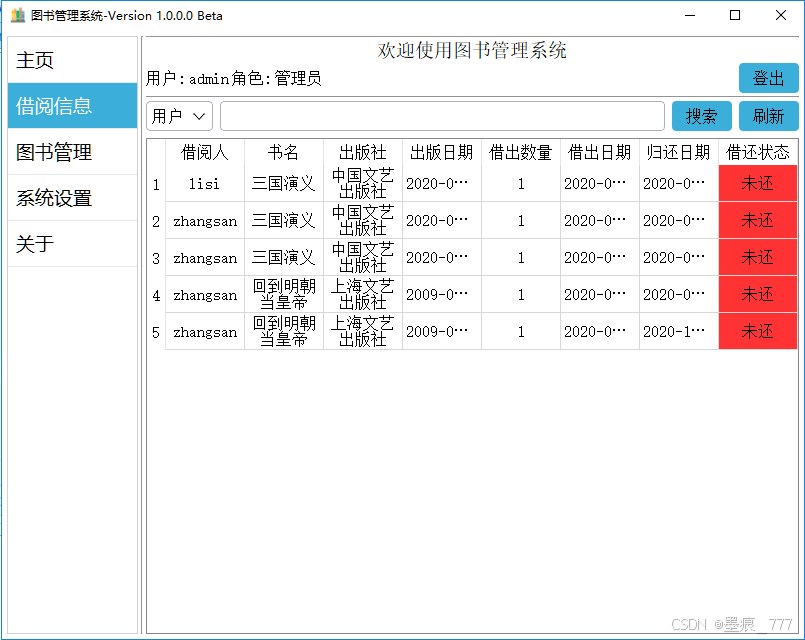Image resolution: width=805 pixels, height=640 pixels.
Task: Click the 书名 column header
Action: point(284,152)
